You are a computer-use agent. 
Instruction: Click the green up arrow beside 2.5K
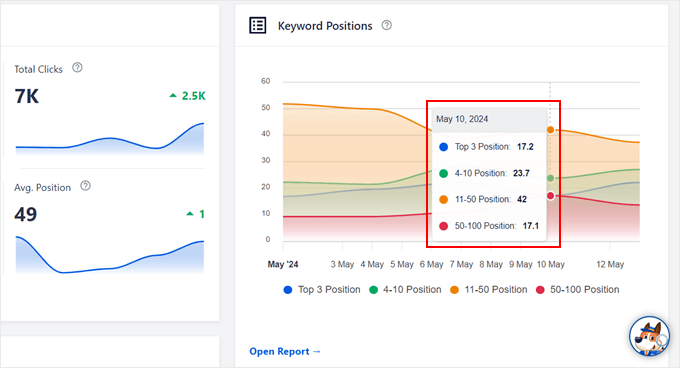coord(173,95)
